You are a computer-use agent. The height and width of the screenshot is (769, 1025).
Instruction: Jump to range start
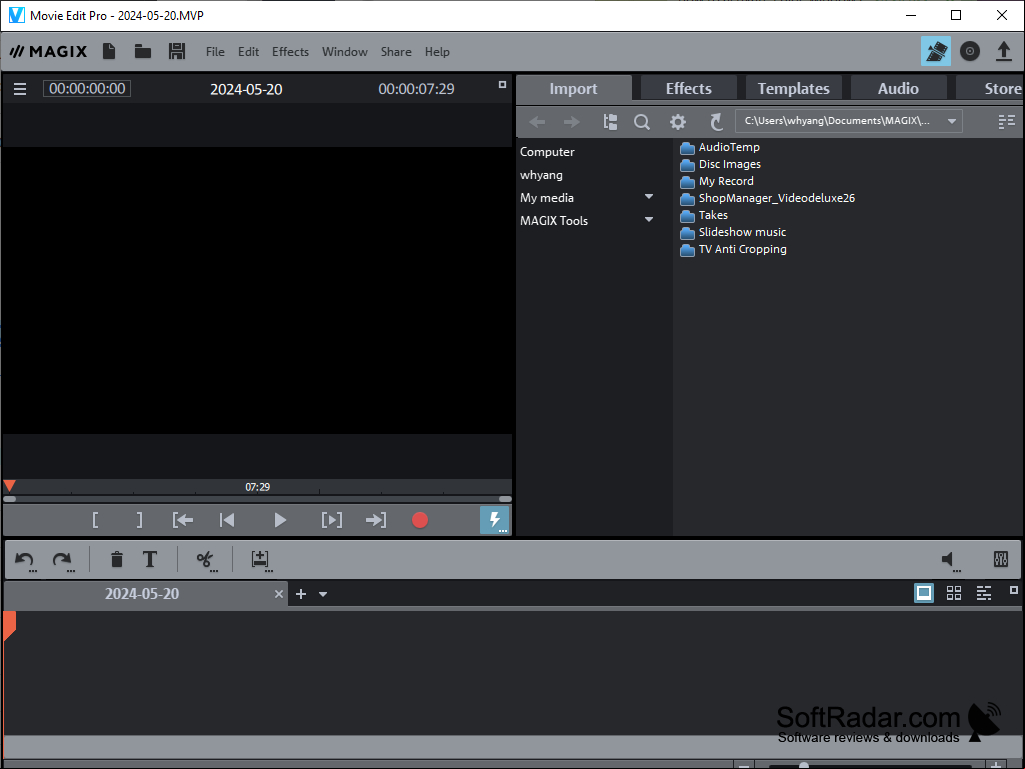[x=182, y=520]
